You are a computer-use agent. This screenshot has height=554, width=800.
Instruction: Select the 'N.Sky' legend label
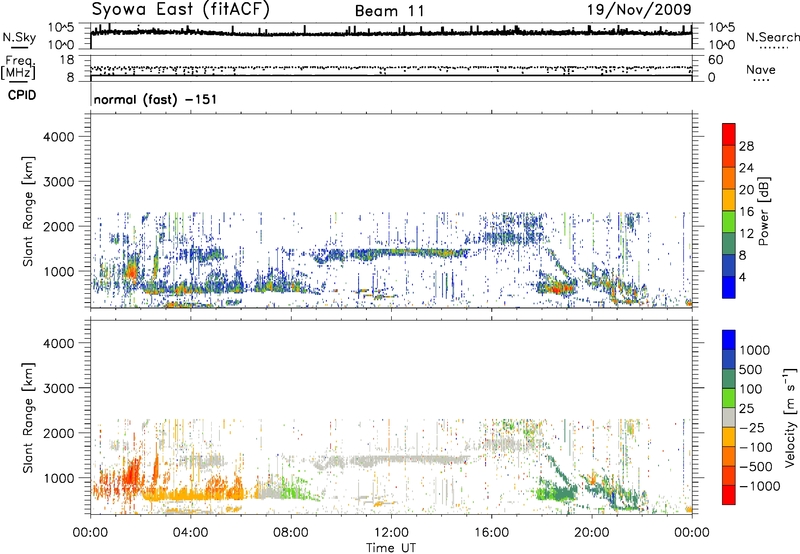[x=19, y=37]
